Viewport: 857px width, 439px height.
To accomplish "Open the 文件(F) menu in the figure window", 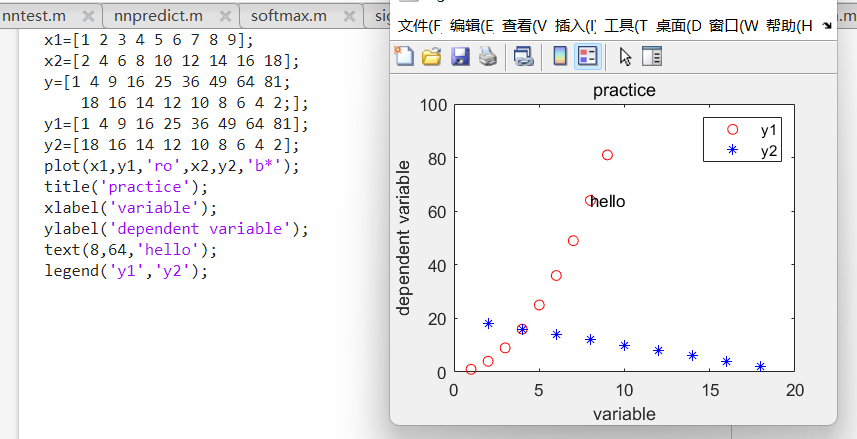I will coord(419,25).
